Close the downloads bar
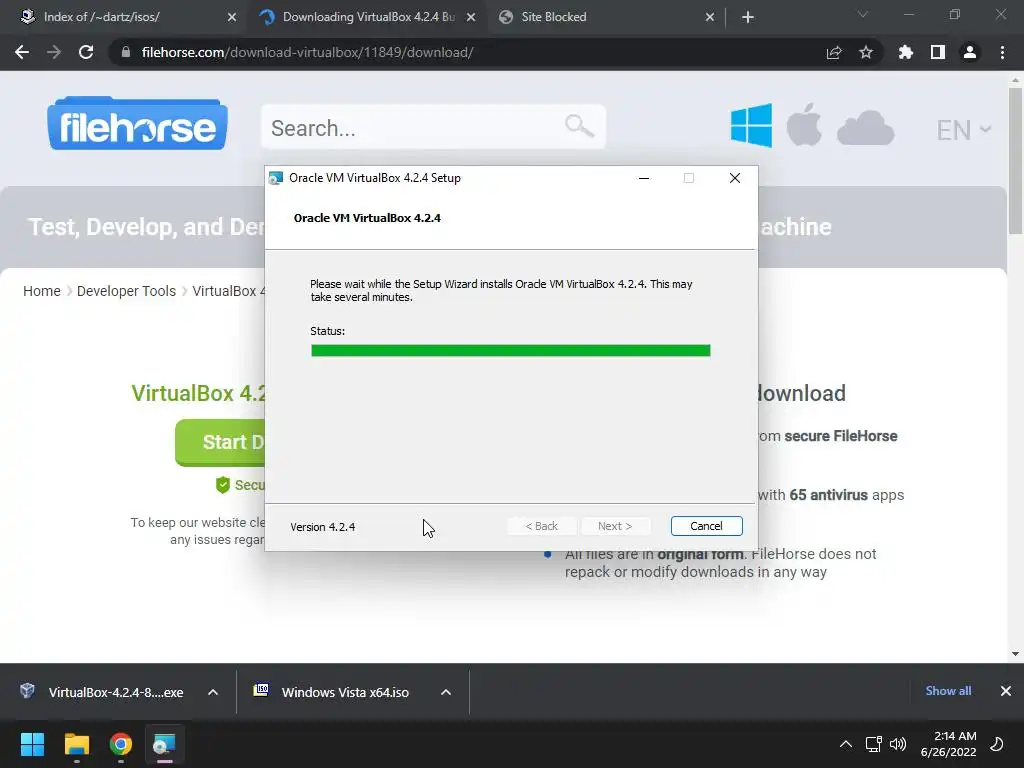Viewport: 1024px width, 768px height. [x=1006, y=691]
